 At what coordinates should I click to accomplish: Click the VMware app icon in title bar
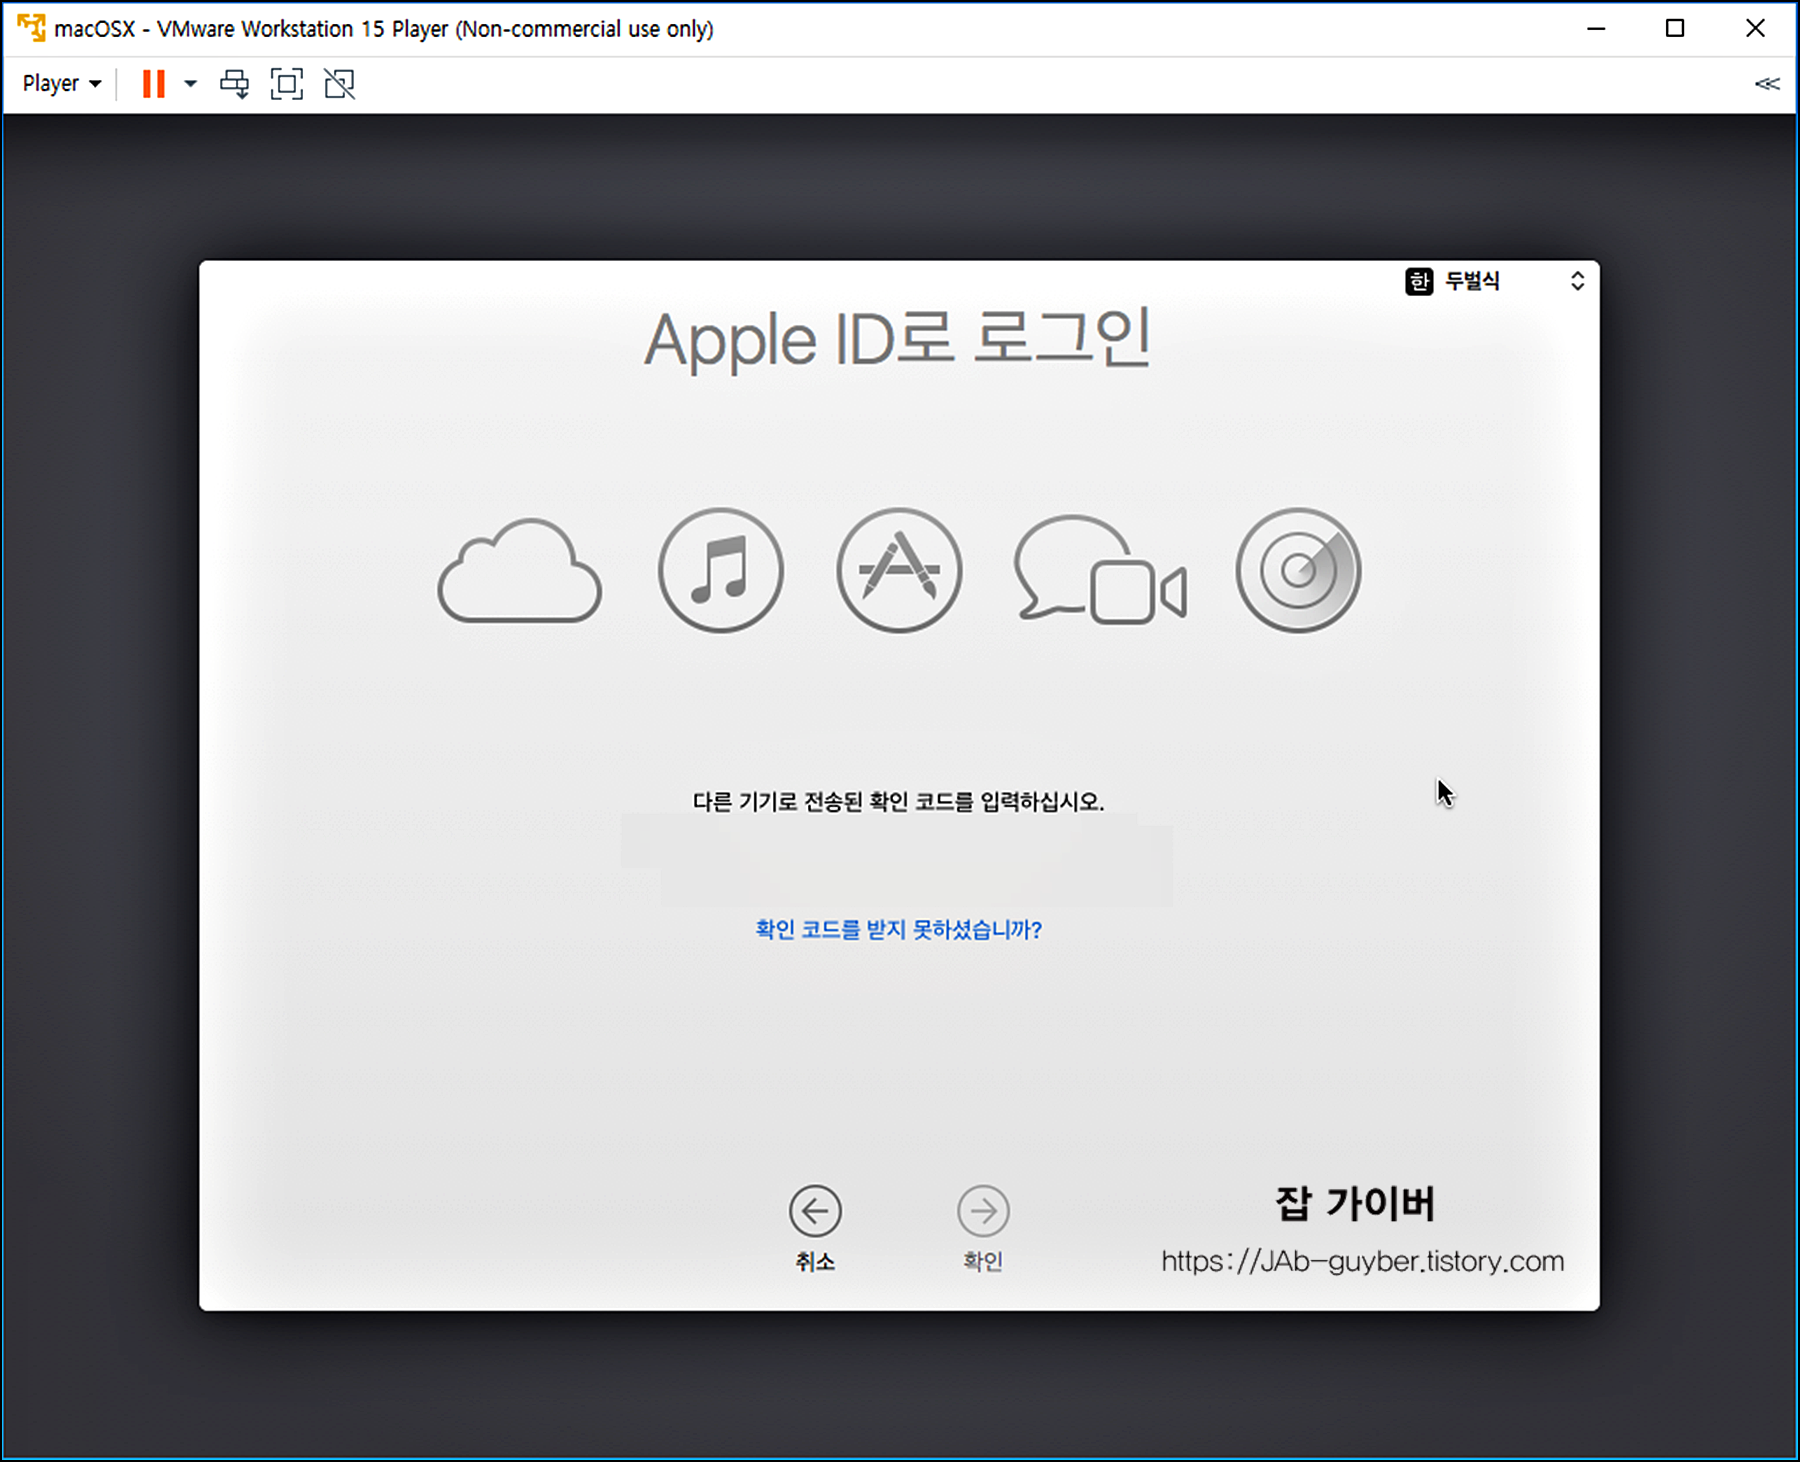[31, 28]
